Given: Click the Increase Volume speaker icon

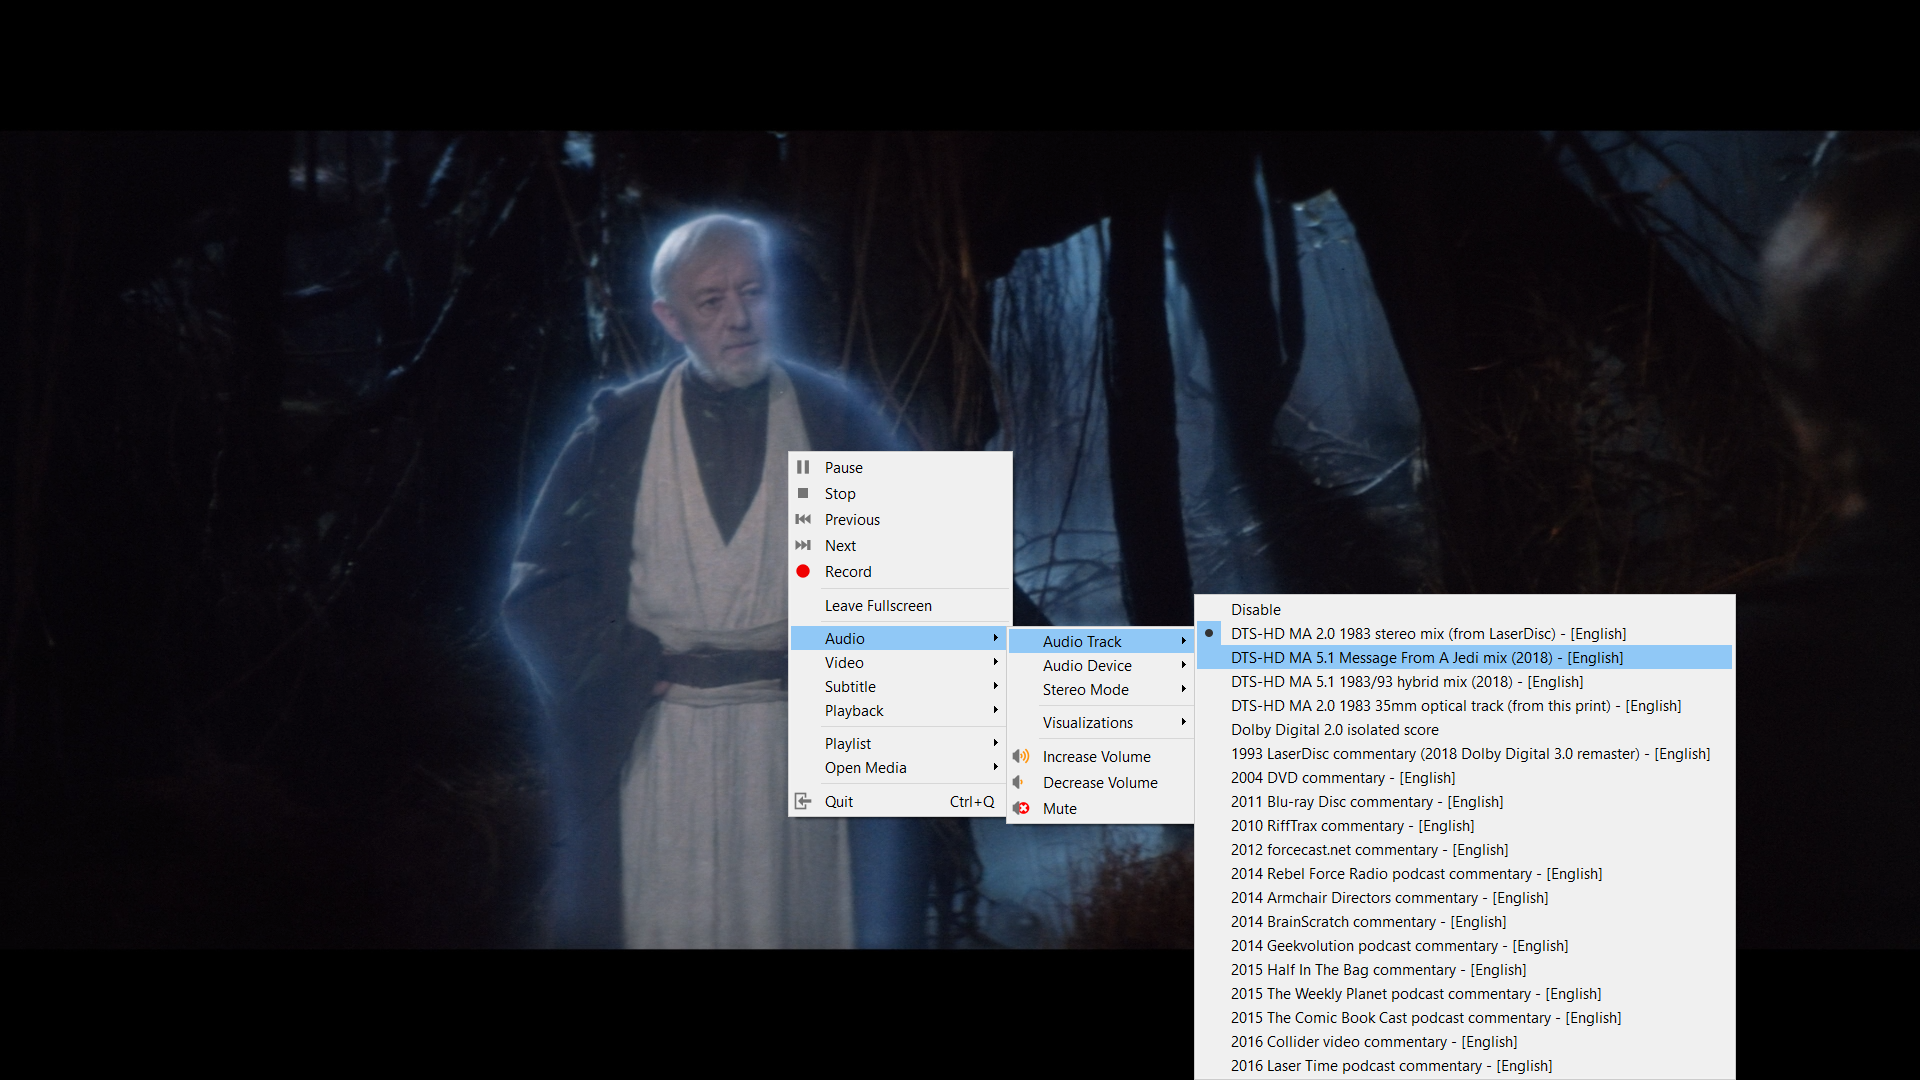Looking at the screenshot, I should tap(1021, 756).
